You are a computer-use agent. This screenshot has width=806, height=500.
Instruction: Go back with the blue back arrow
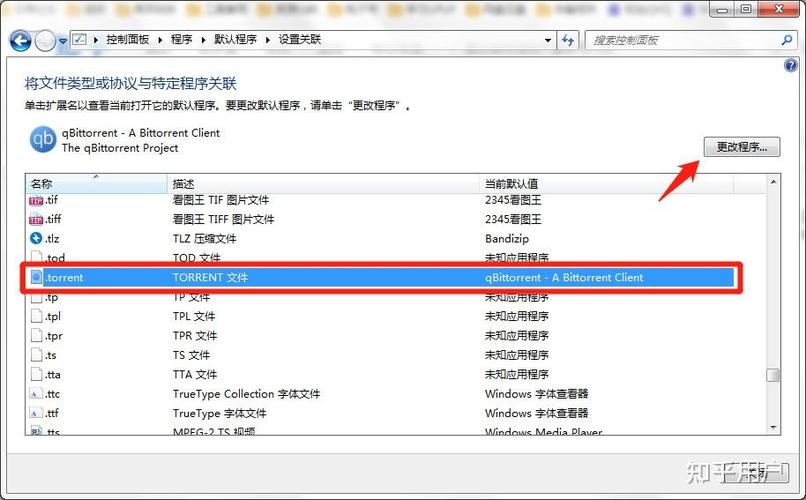pyautogui.click(x=21, y=41)
